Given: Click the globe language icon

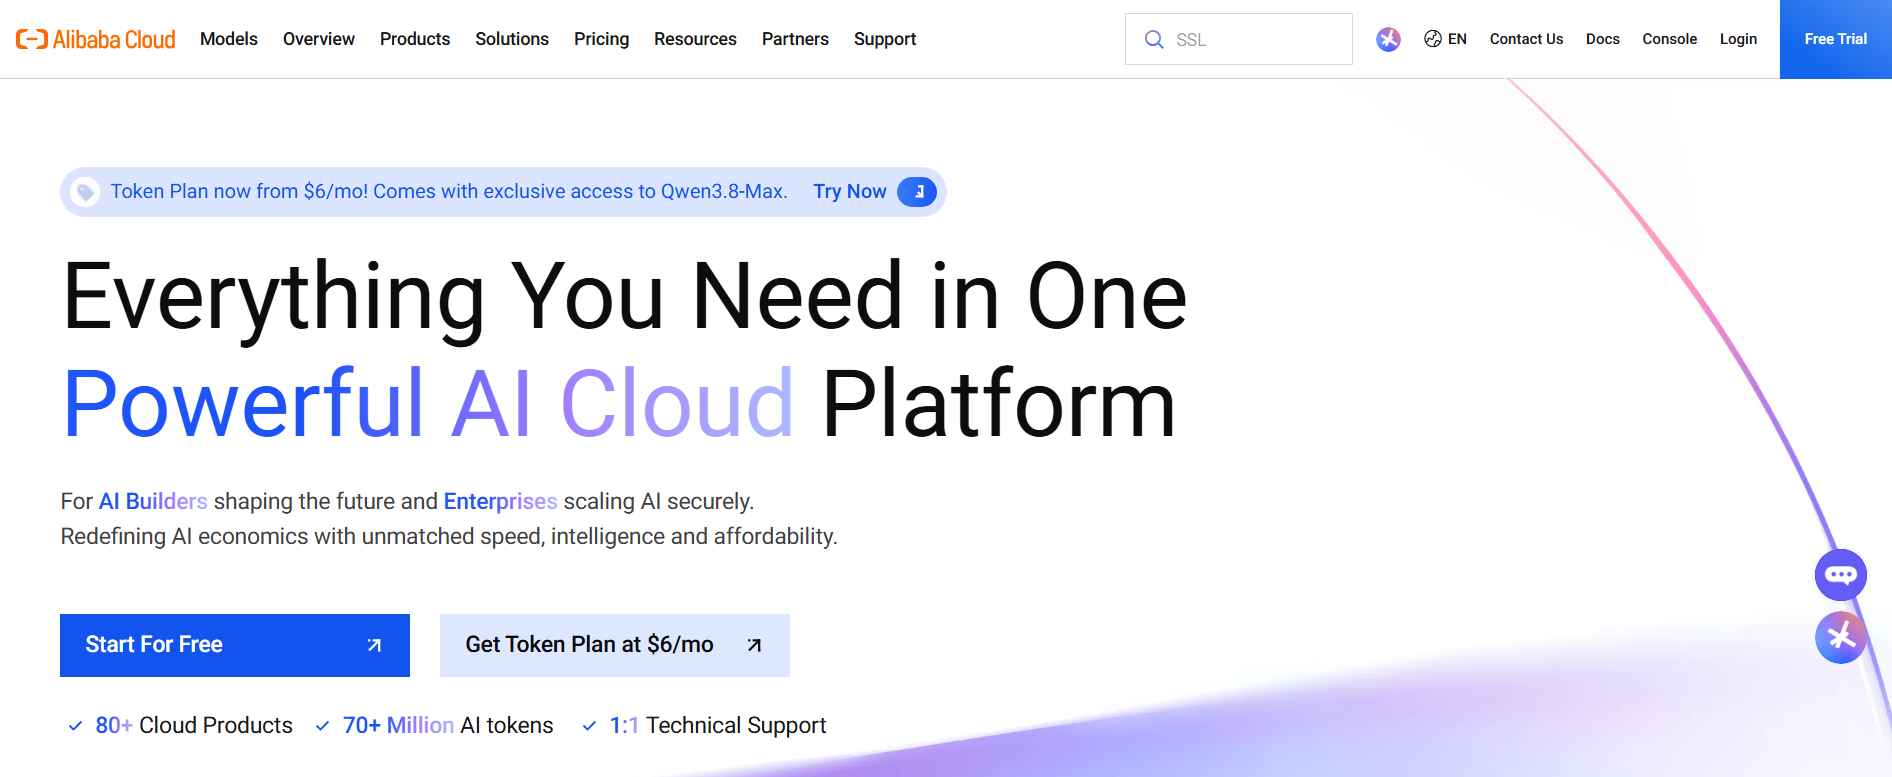Looking at the screenshot, I should pyautogui.click(x=1433, y=39).
